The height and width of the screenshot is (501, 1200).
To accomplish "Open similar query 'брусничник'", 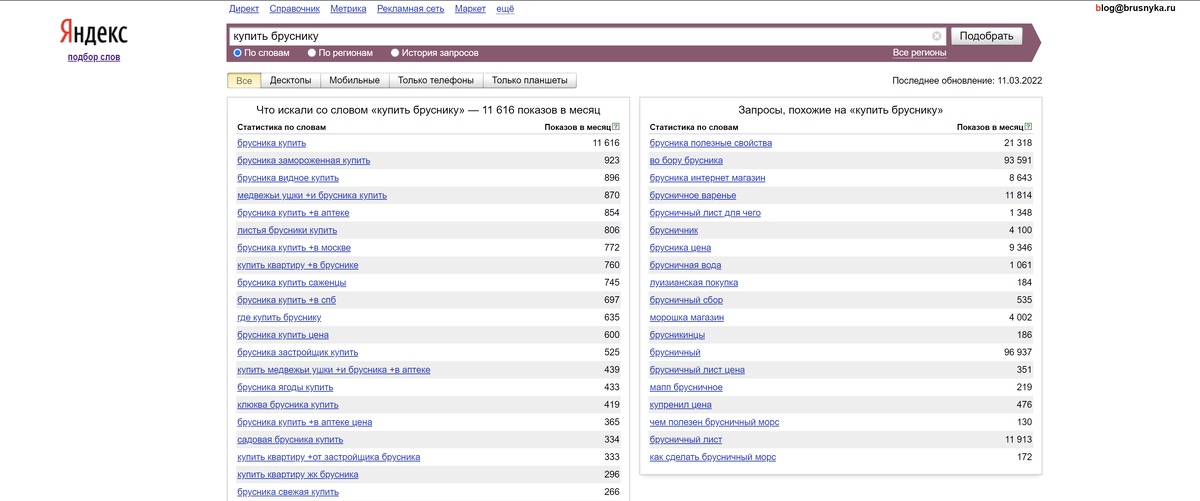I will [x=674, y=230].
